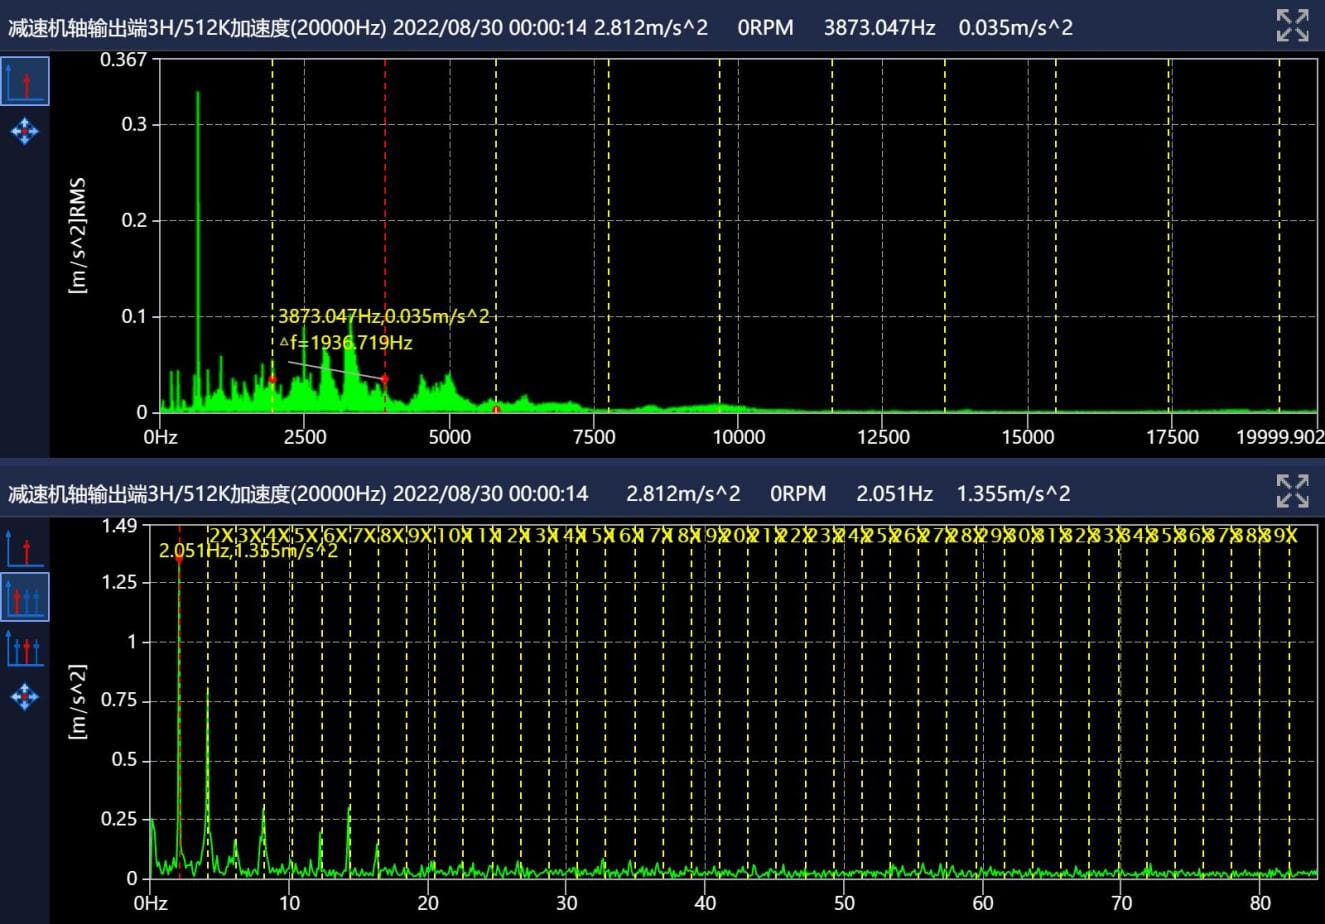Screen dimensions: 1325x924
Task: Click red marker on x-axis near 5800Hz
Action: pyautogui.click(x=496, y=409)
